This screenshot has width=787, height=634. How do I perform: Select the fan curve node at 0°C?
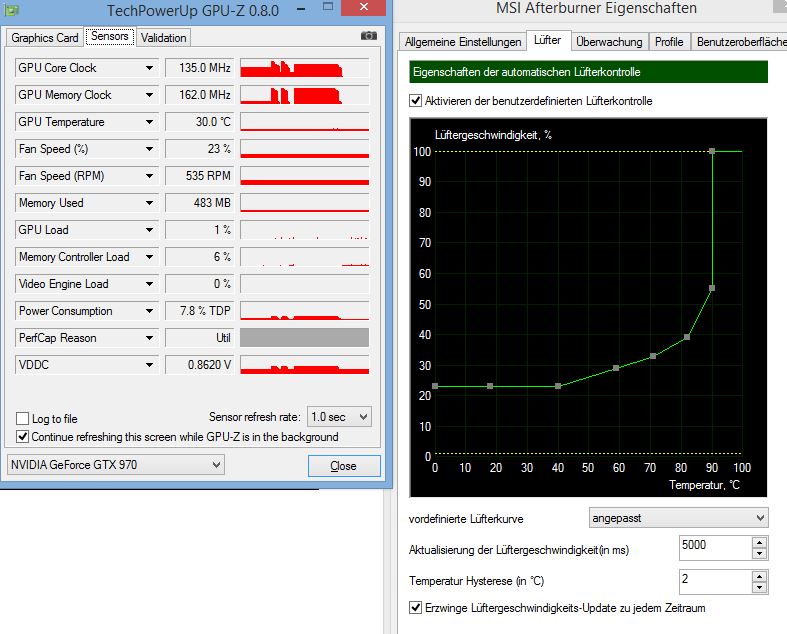tap(435, 386)
